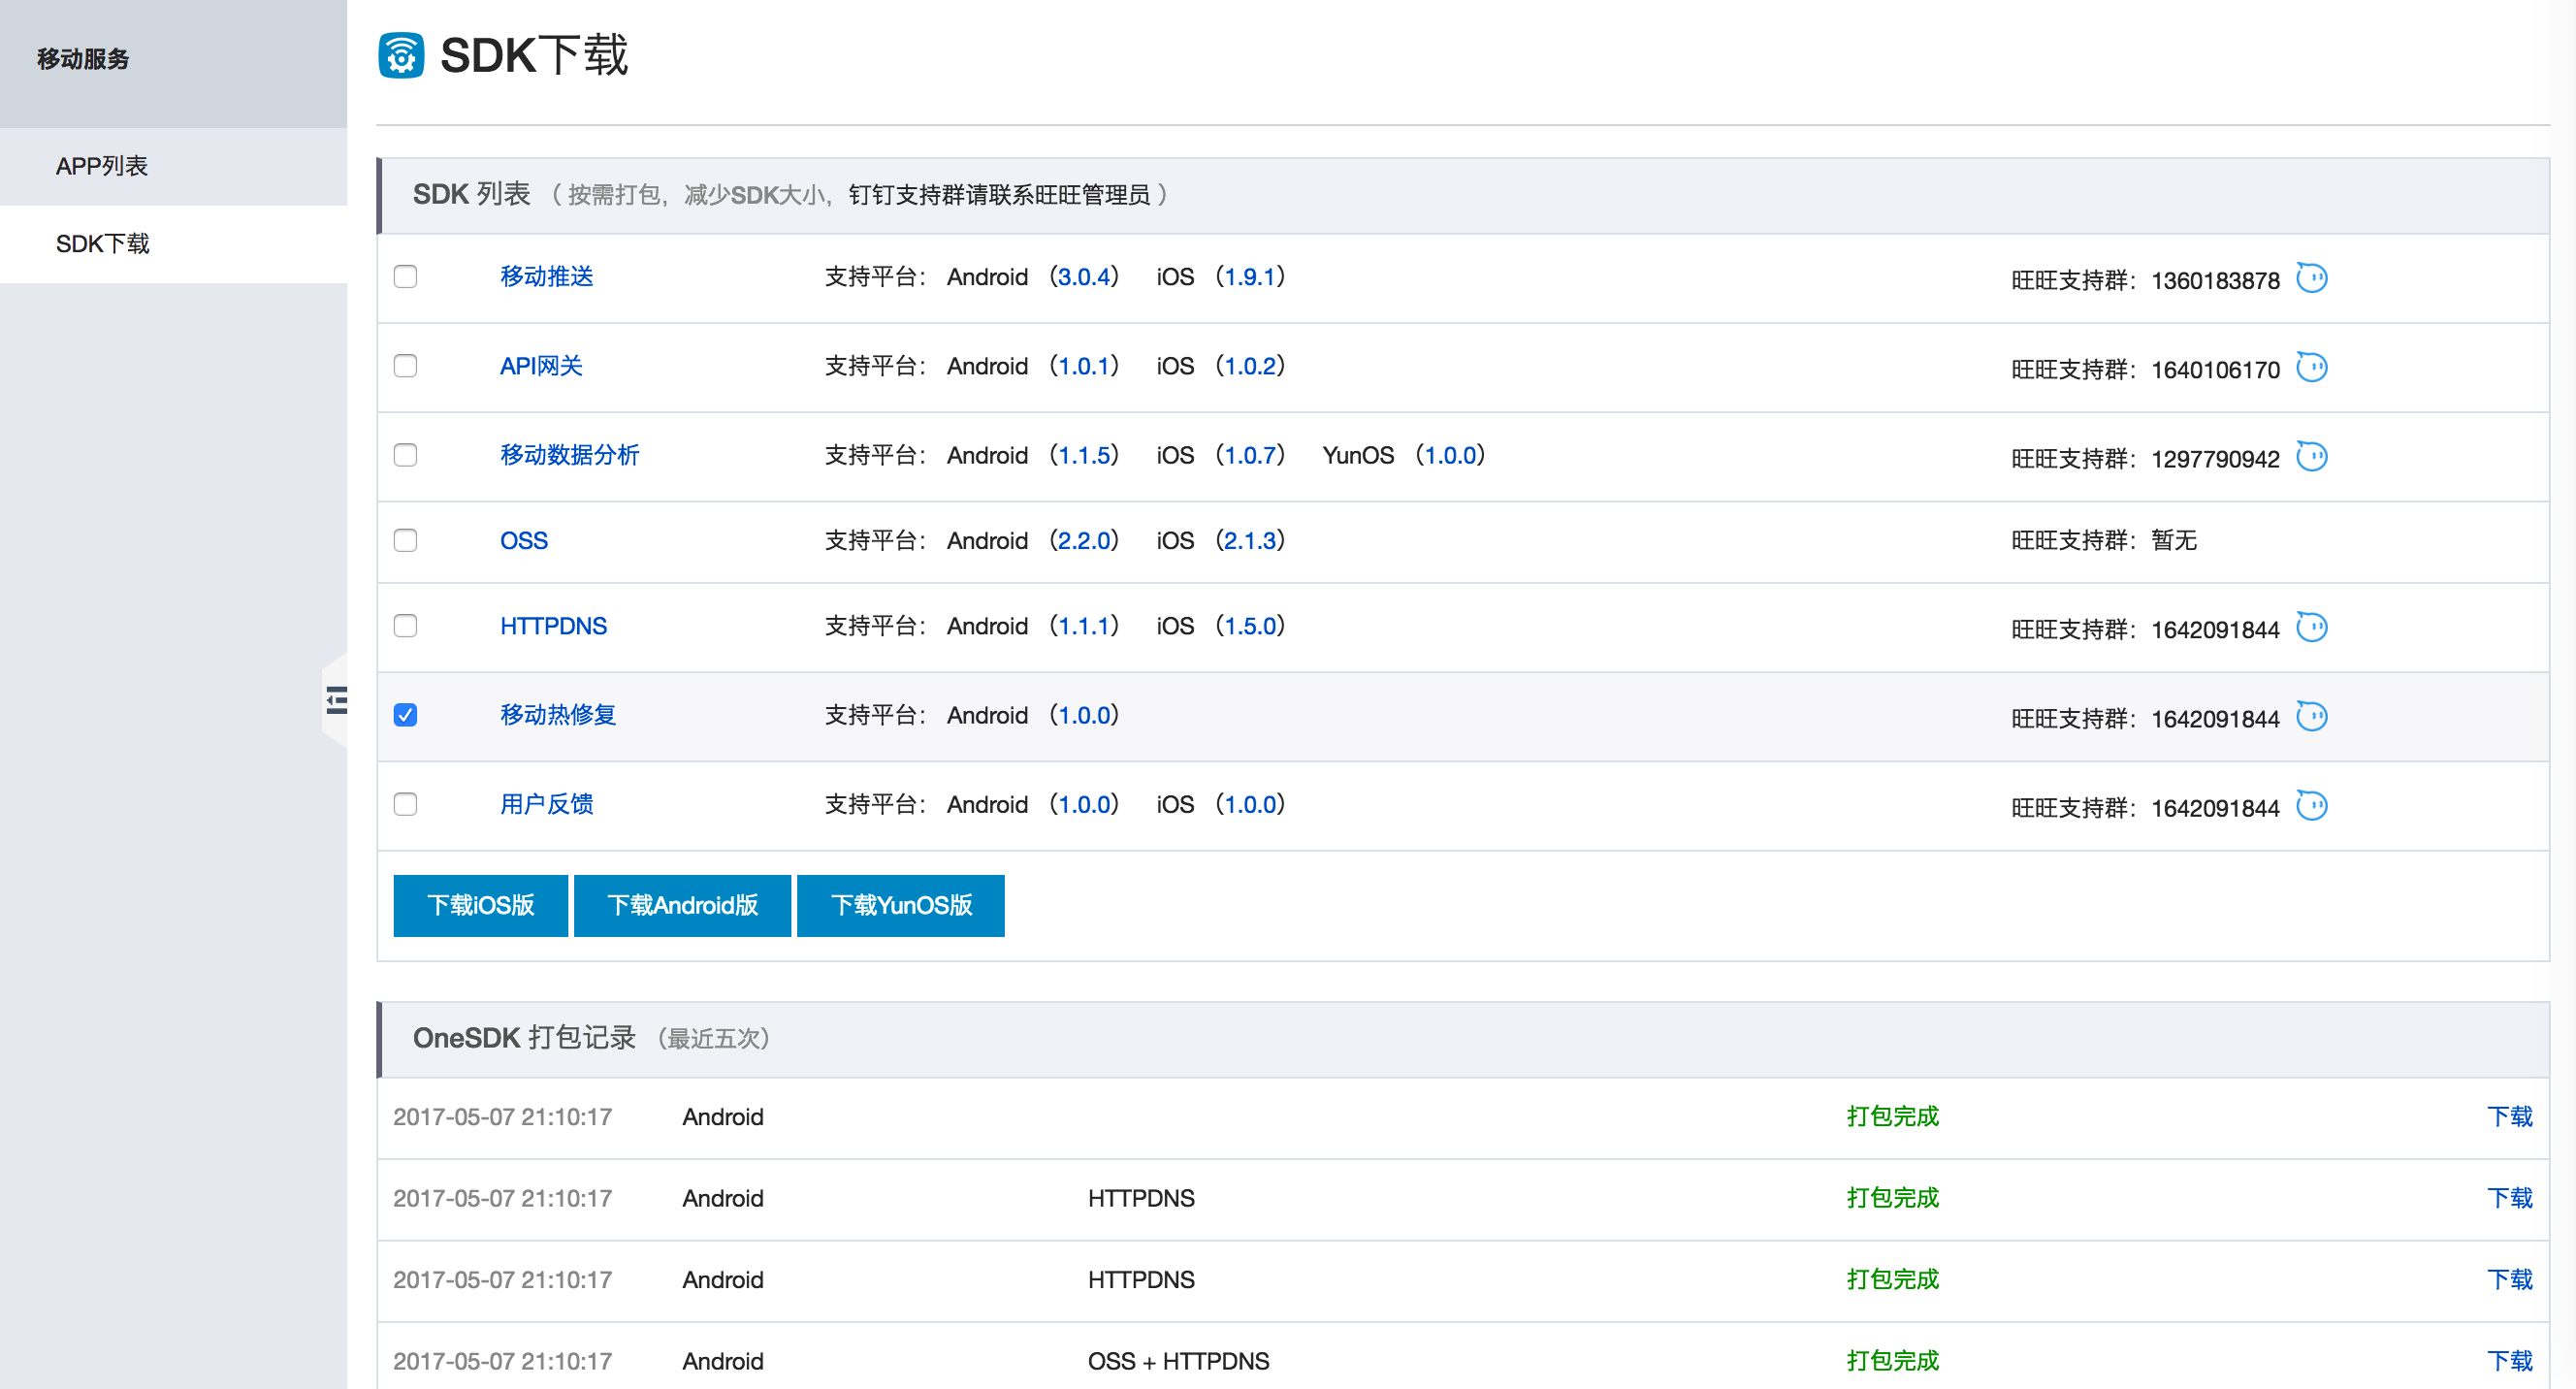This screenshot has width=2576, height=1389.
Task: Open the Wangwang chat for API网关 support group
Action: 2313,366
